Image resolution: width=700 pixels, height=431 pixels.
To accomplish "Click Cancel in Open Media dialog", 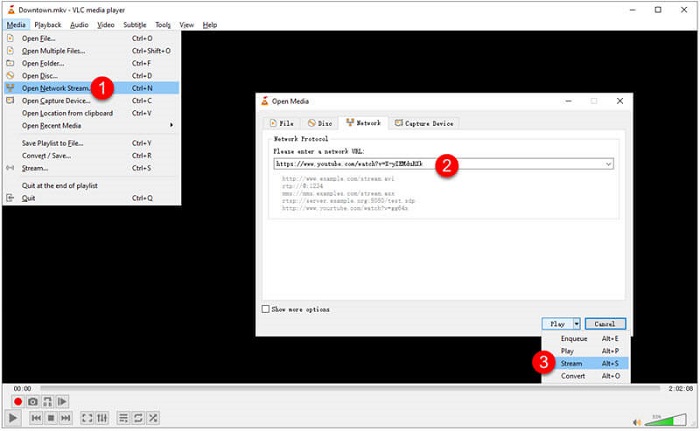I will tap(605, 324).
